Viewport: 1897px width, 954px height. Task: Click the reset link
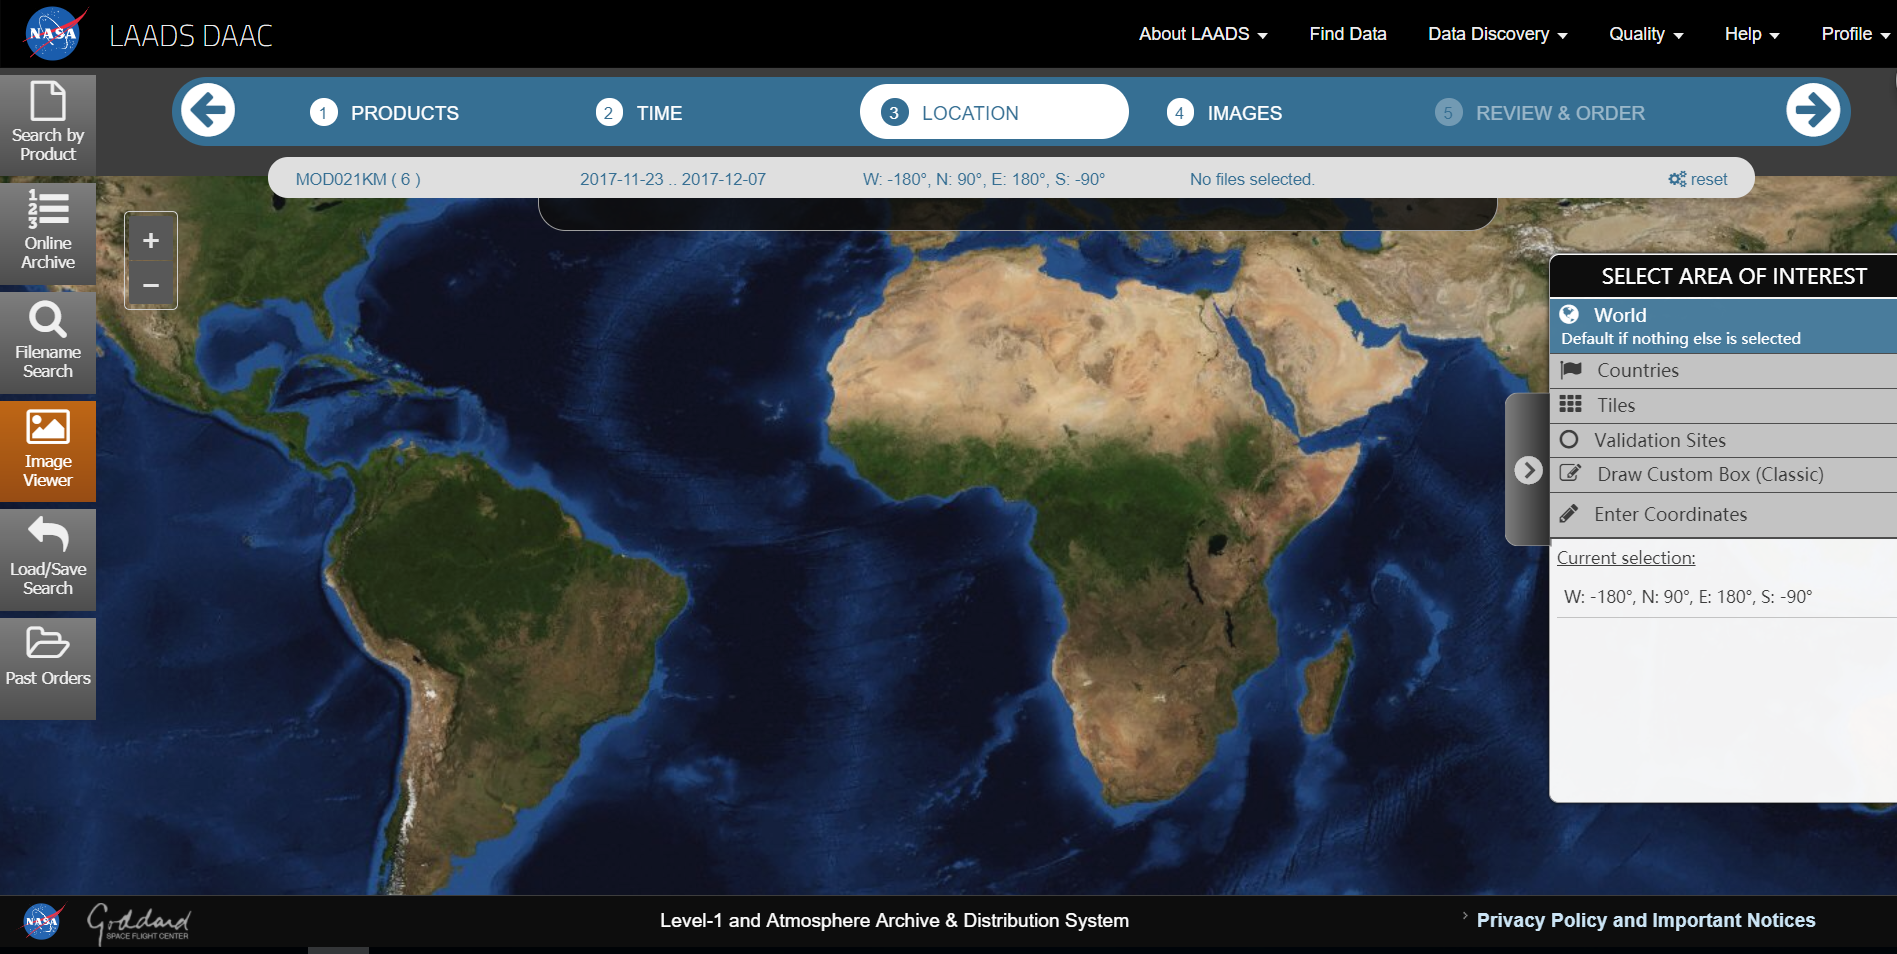(1698, 179)
